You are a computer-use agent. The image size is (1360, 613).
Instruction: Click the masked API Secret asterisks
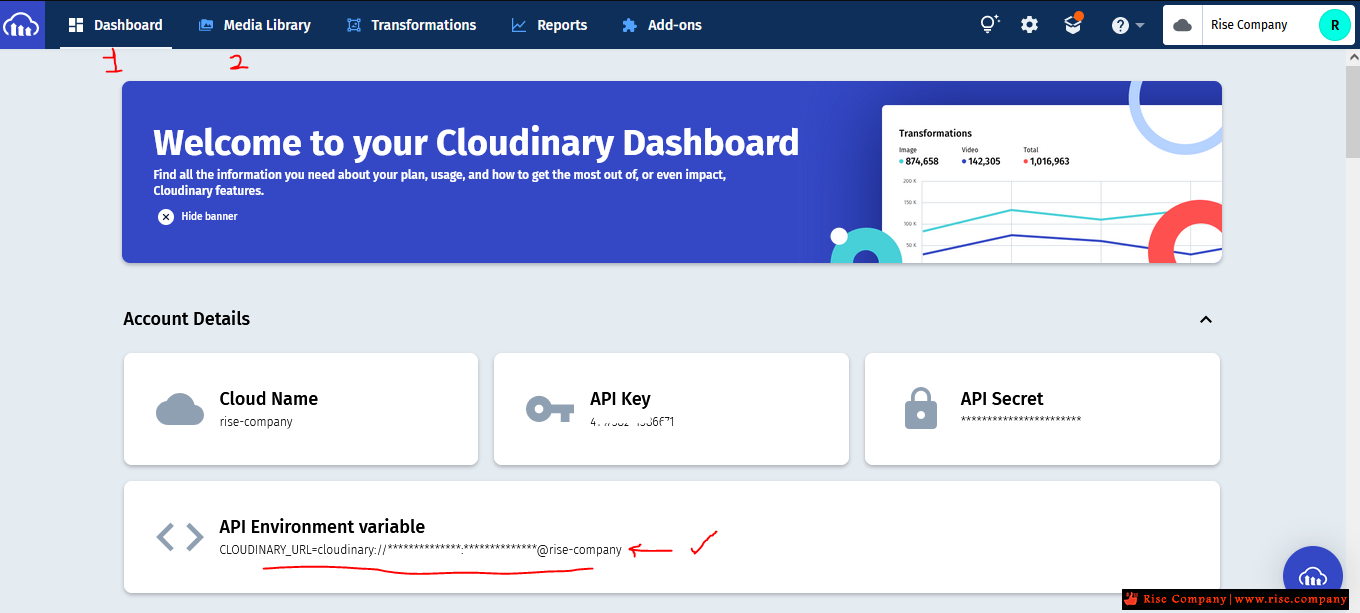(x=1021, y=420)
